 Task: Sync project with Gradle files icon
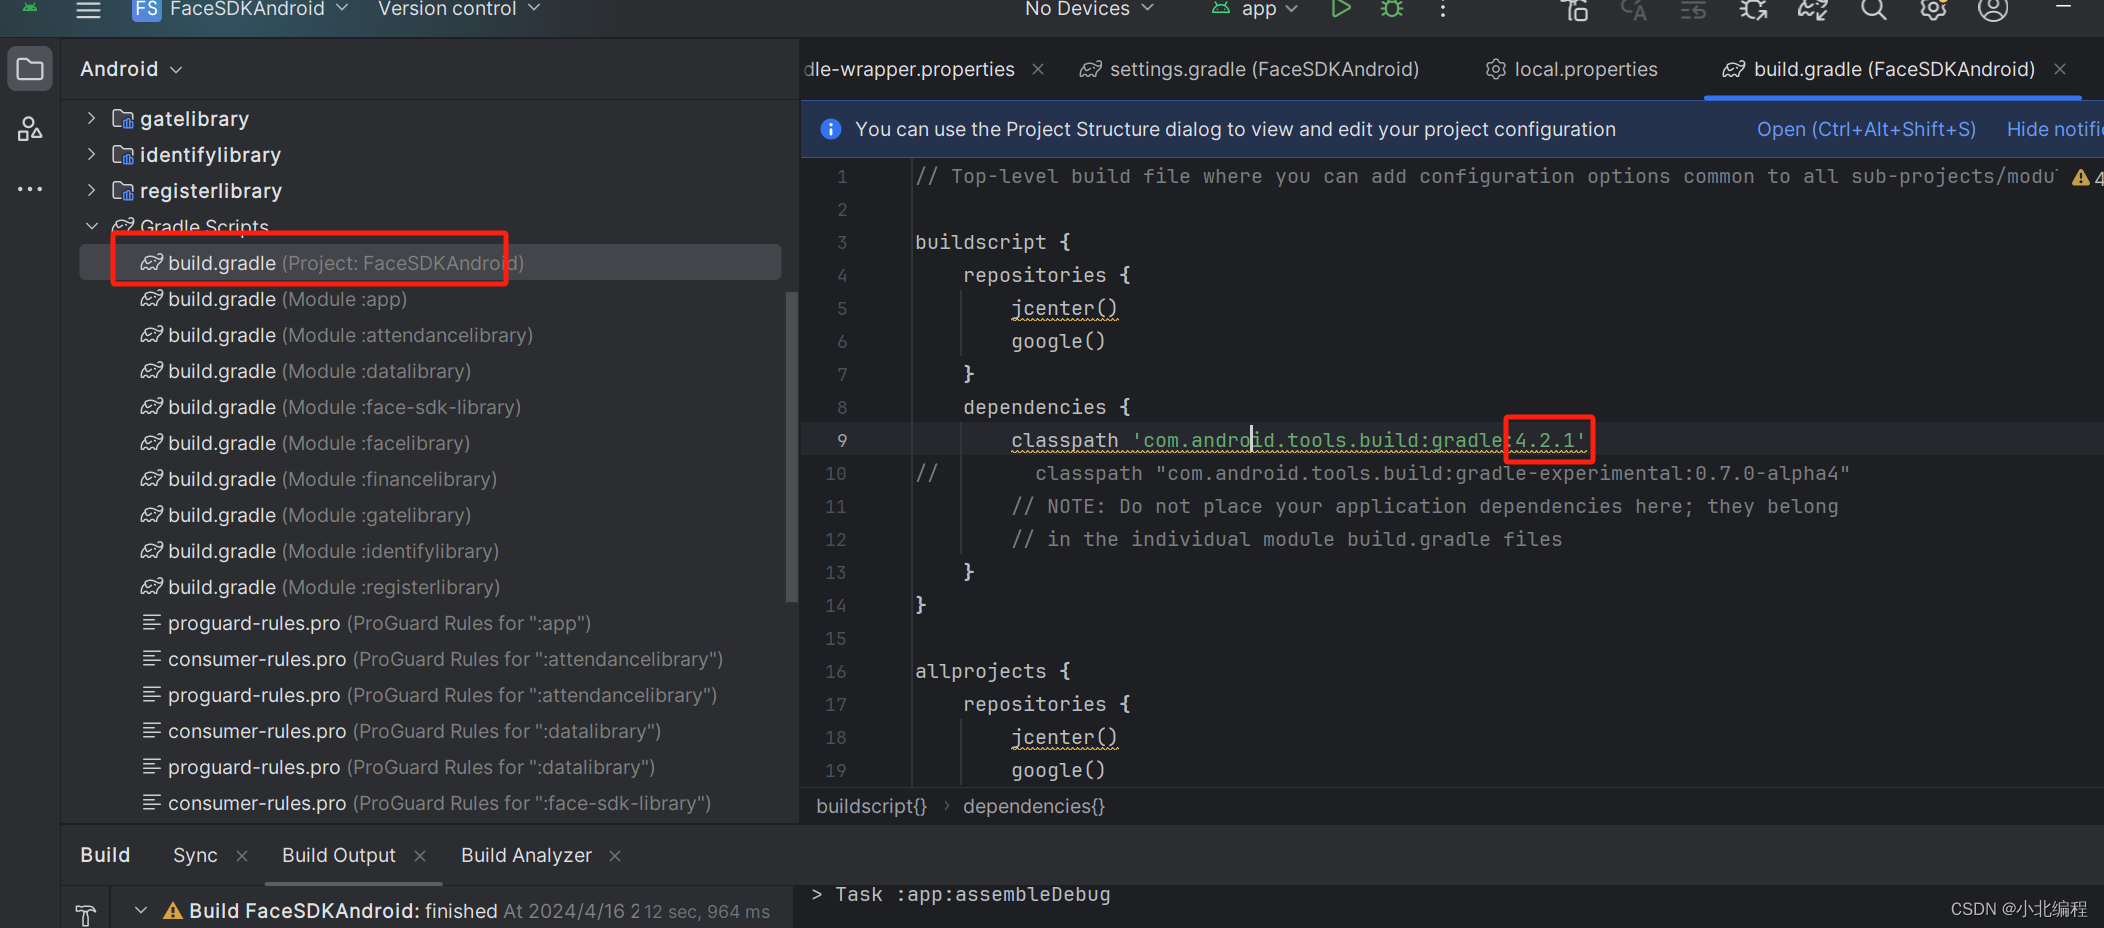(1813, 10)
